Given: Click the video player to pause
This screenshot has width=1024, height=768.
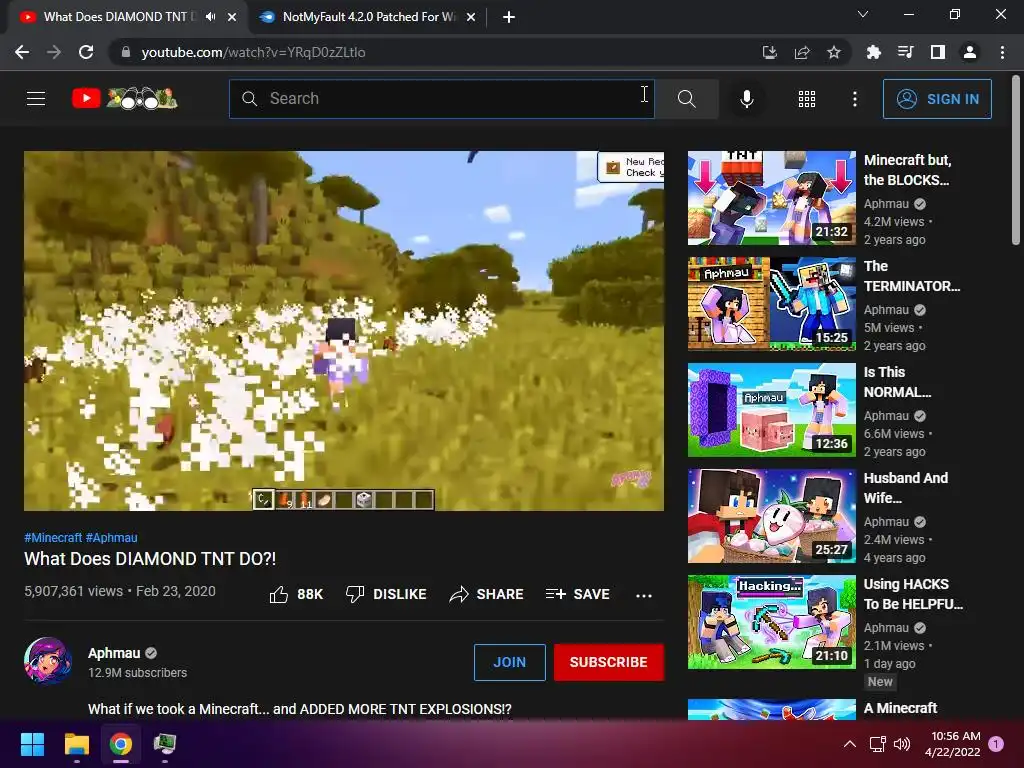Looking at the screenshot, I should 344,330.
